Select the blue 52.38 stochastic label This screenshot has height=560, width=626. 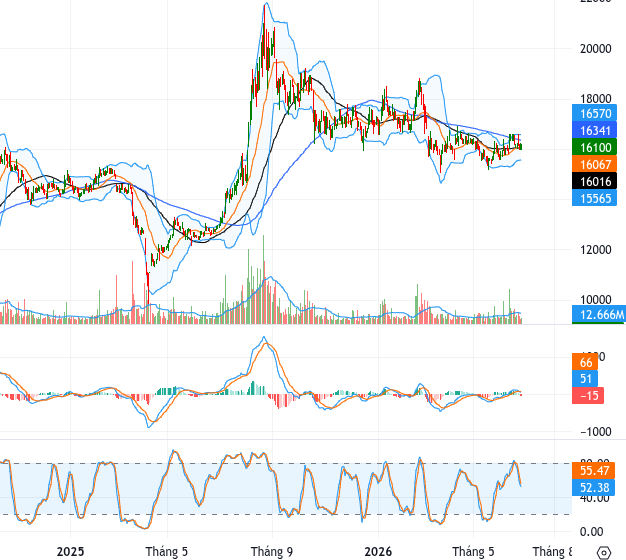pyautogui.click(x=594, y=487)
